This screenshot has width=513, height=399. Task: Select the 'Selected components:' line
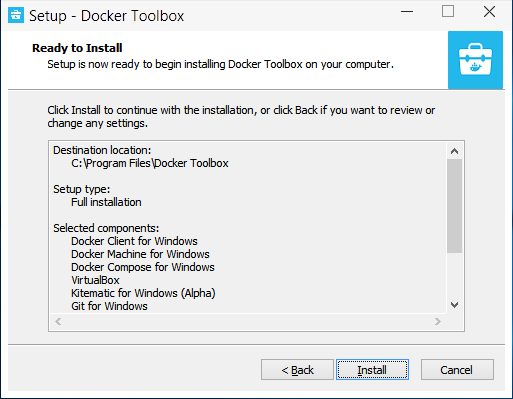point(106,228)
